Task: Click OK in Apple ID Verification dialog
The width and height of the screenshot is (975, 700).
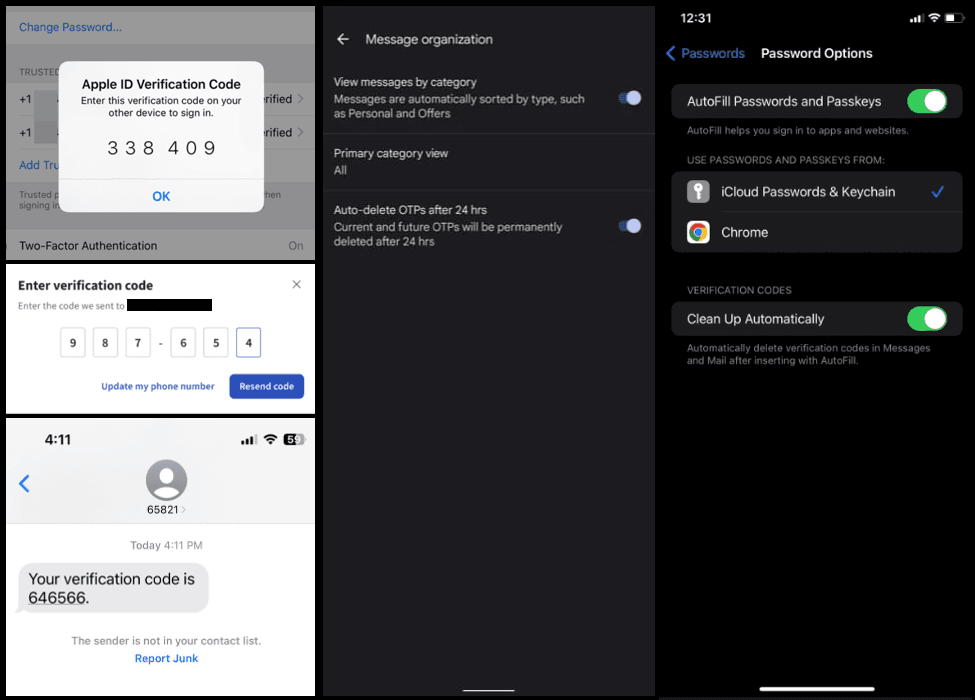Action: pyautogui.click(x=161, y=196)
